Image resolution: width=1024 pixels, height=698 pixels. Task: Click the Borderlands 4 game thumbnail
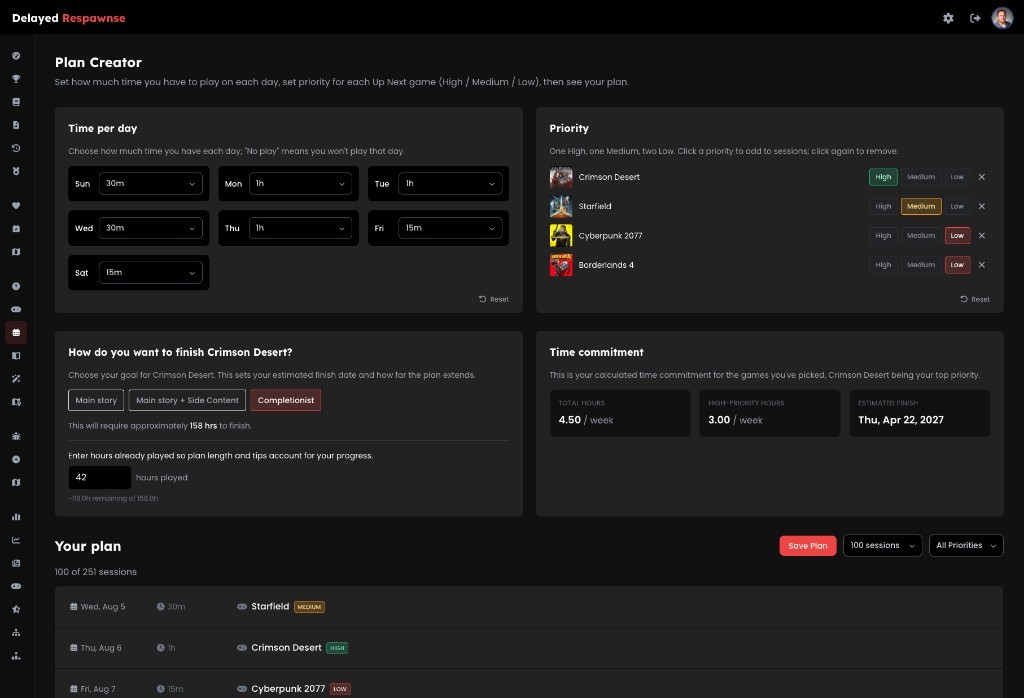click(561, 265)
